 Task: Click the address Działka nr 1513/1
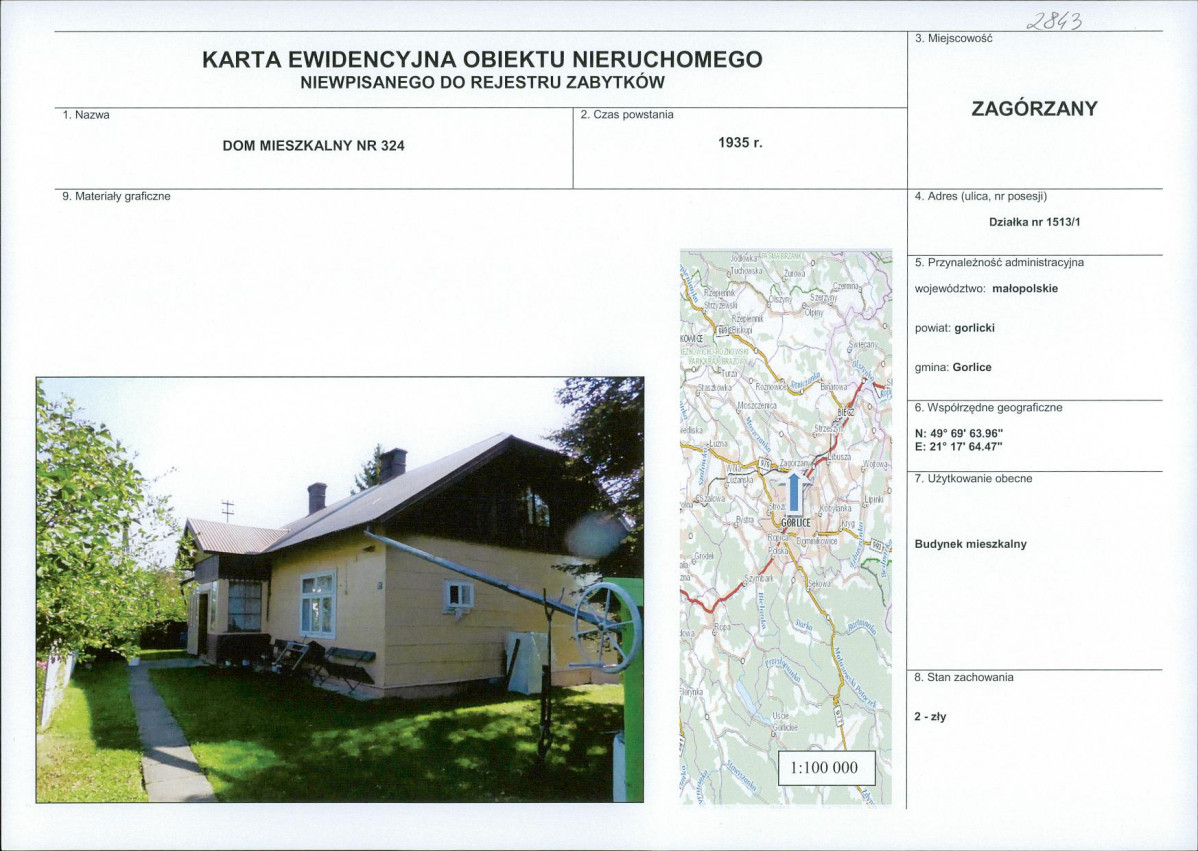(x=1034, y=223)
